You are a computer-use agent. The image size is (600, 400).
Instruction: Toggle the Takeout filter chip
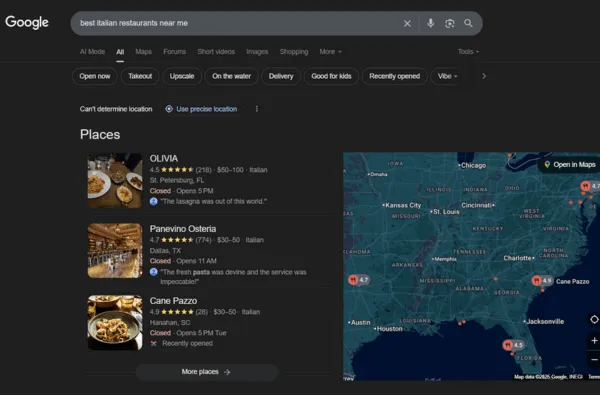tap(141, 76)
